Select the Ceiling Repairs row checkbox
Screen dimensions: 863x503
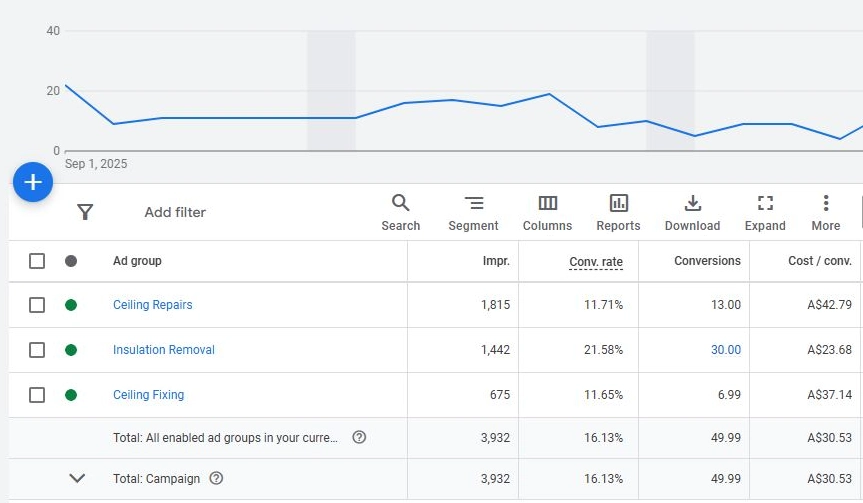(x=37, y=305)
